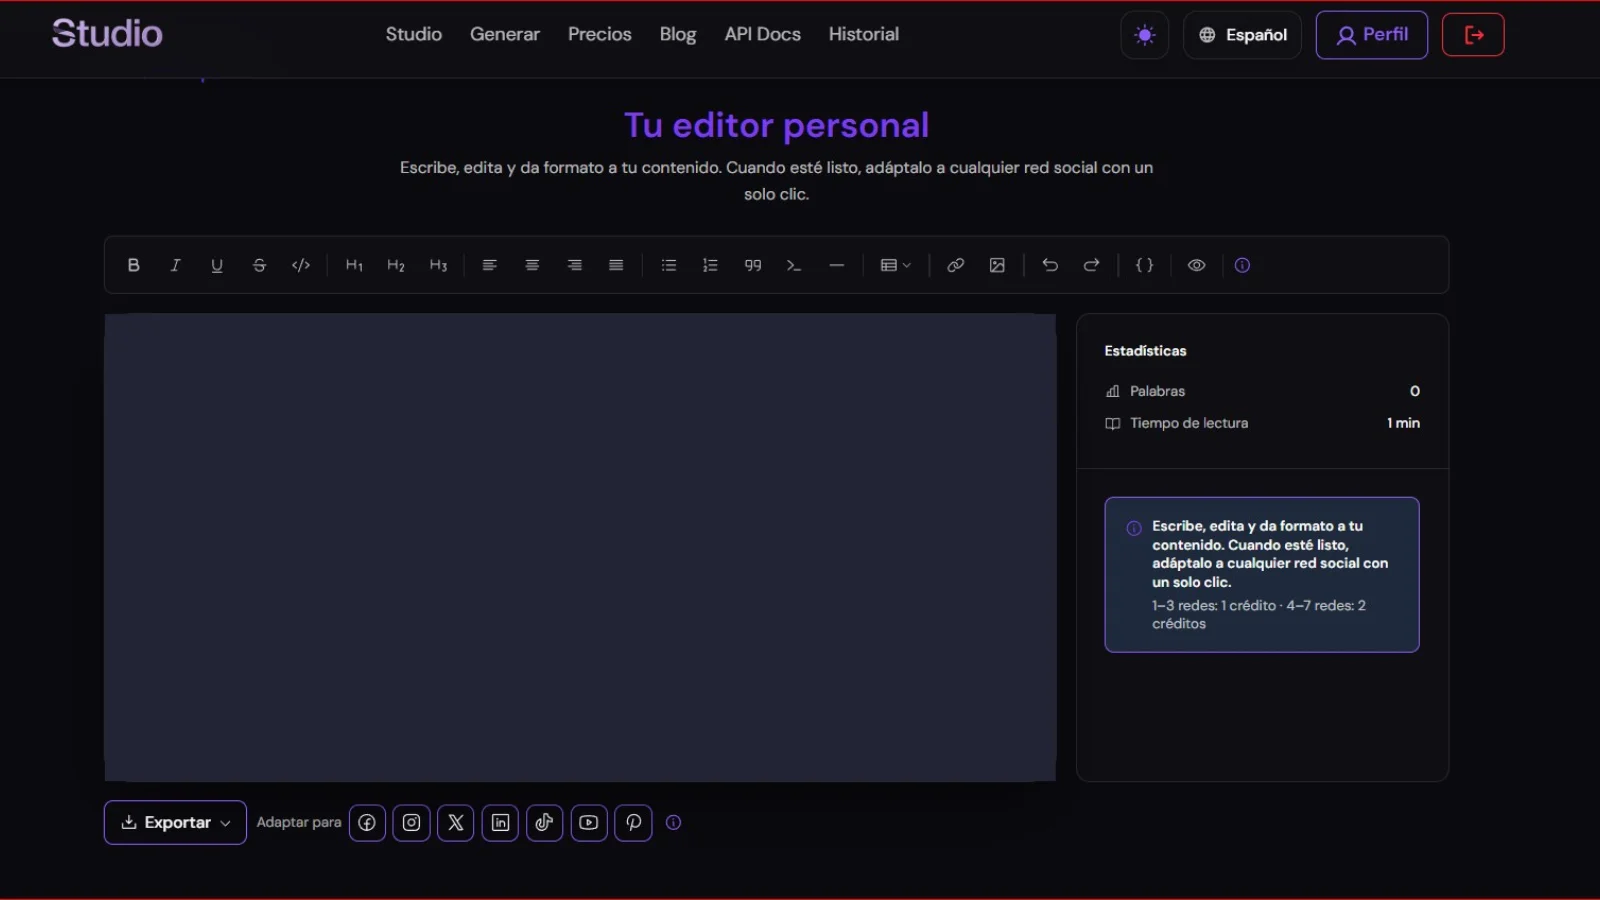Viewport: 1600px width, 900px height.
Task: Navigate to the Historial section
Action: click(x=863, y=34)
